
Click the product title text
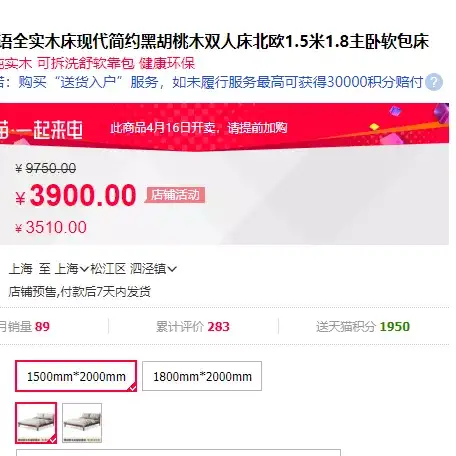click(214, 42)
